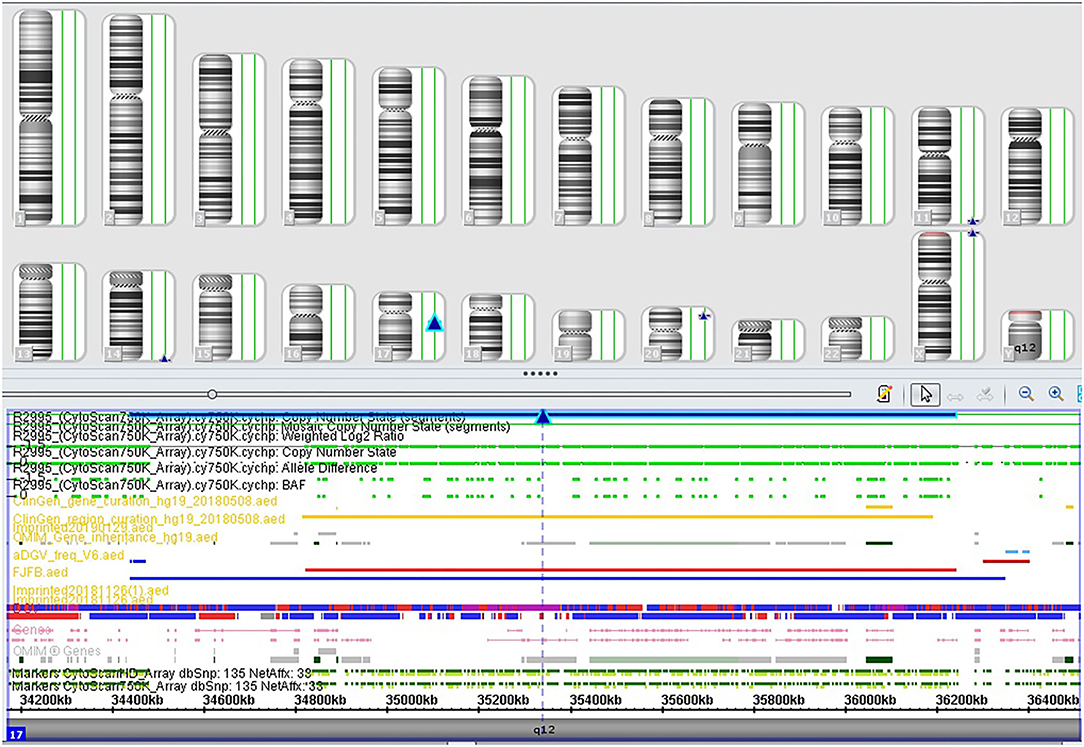
Task: Click the OMIM_Gene_inheritance_hg19.aed track label
Action: (x=115, y=537)
